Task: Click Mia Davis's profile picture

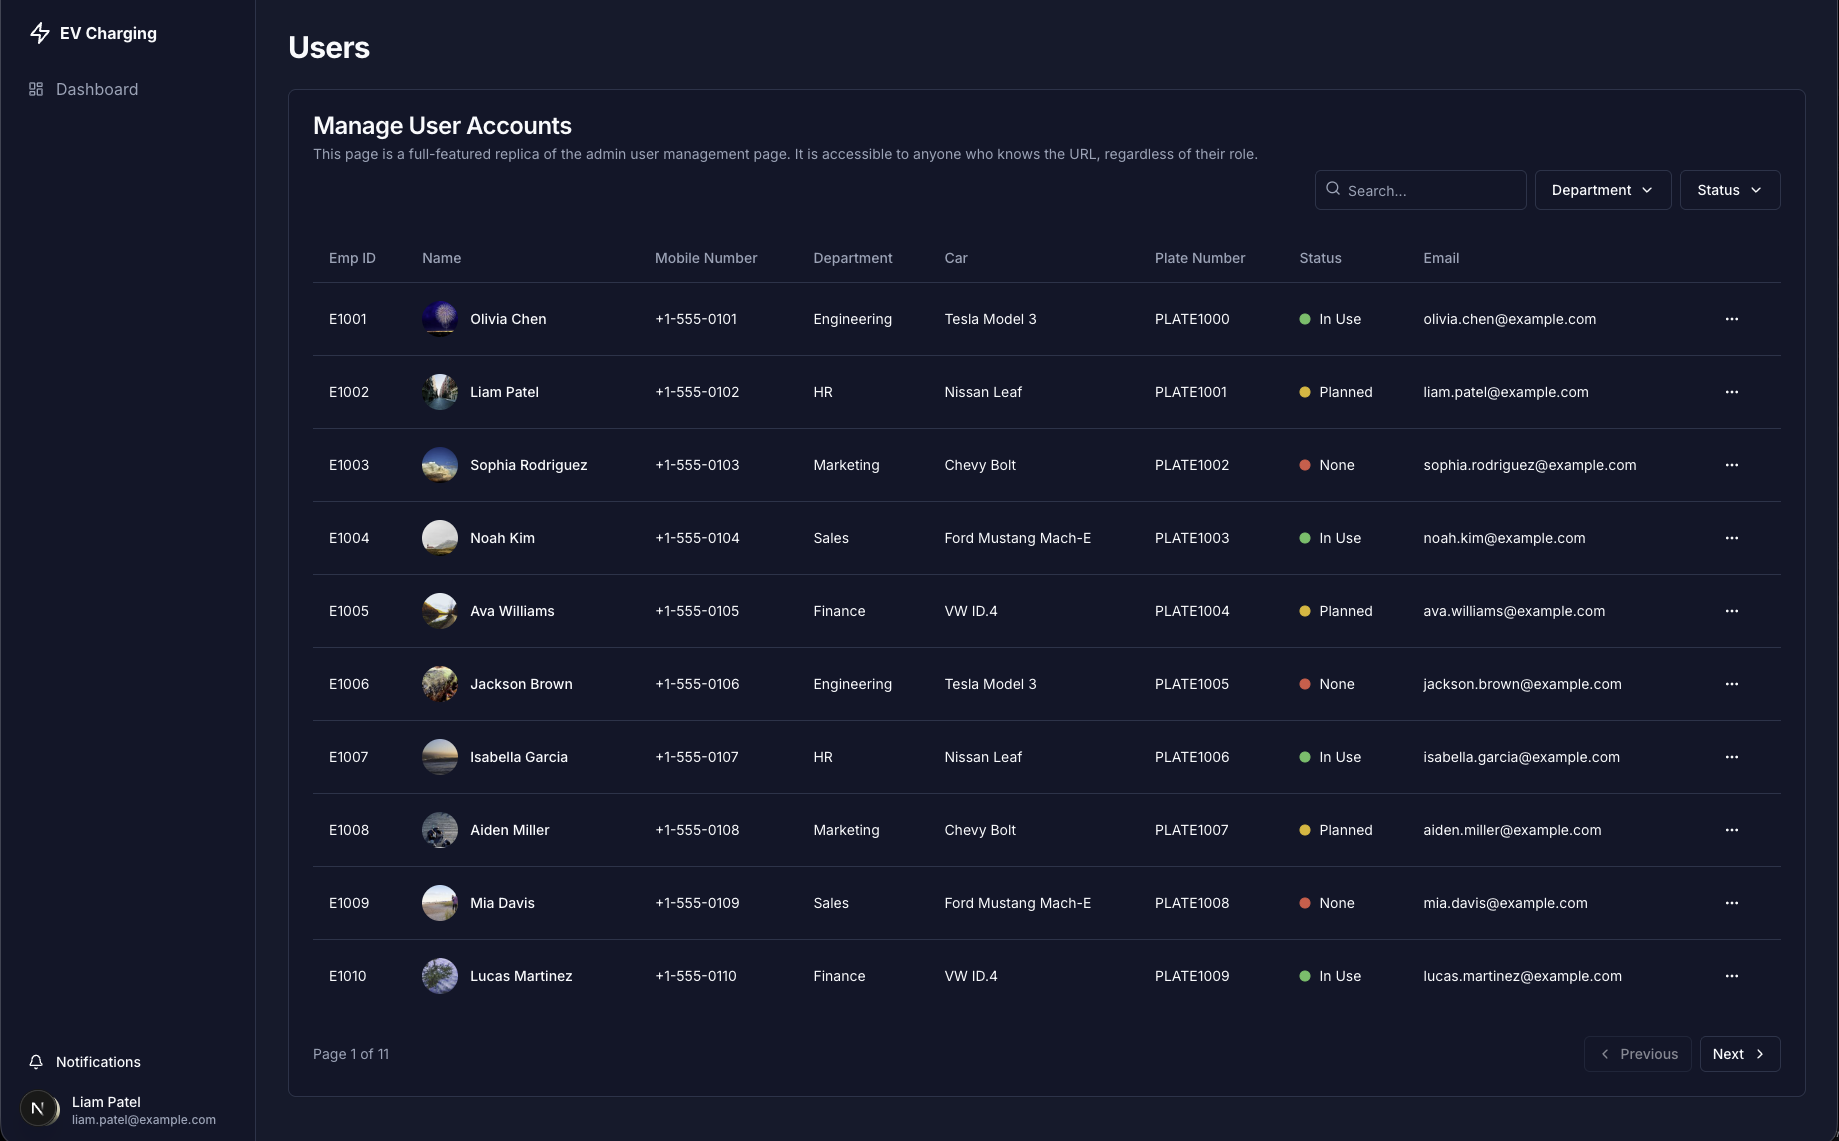Action: point(440,903)
